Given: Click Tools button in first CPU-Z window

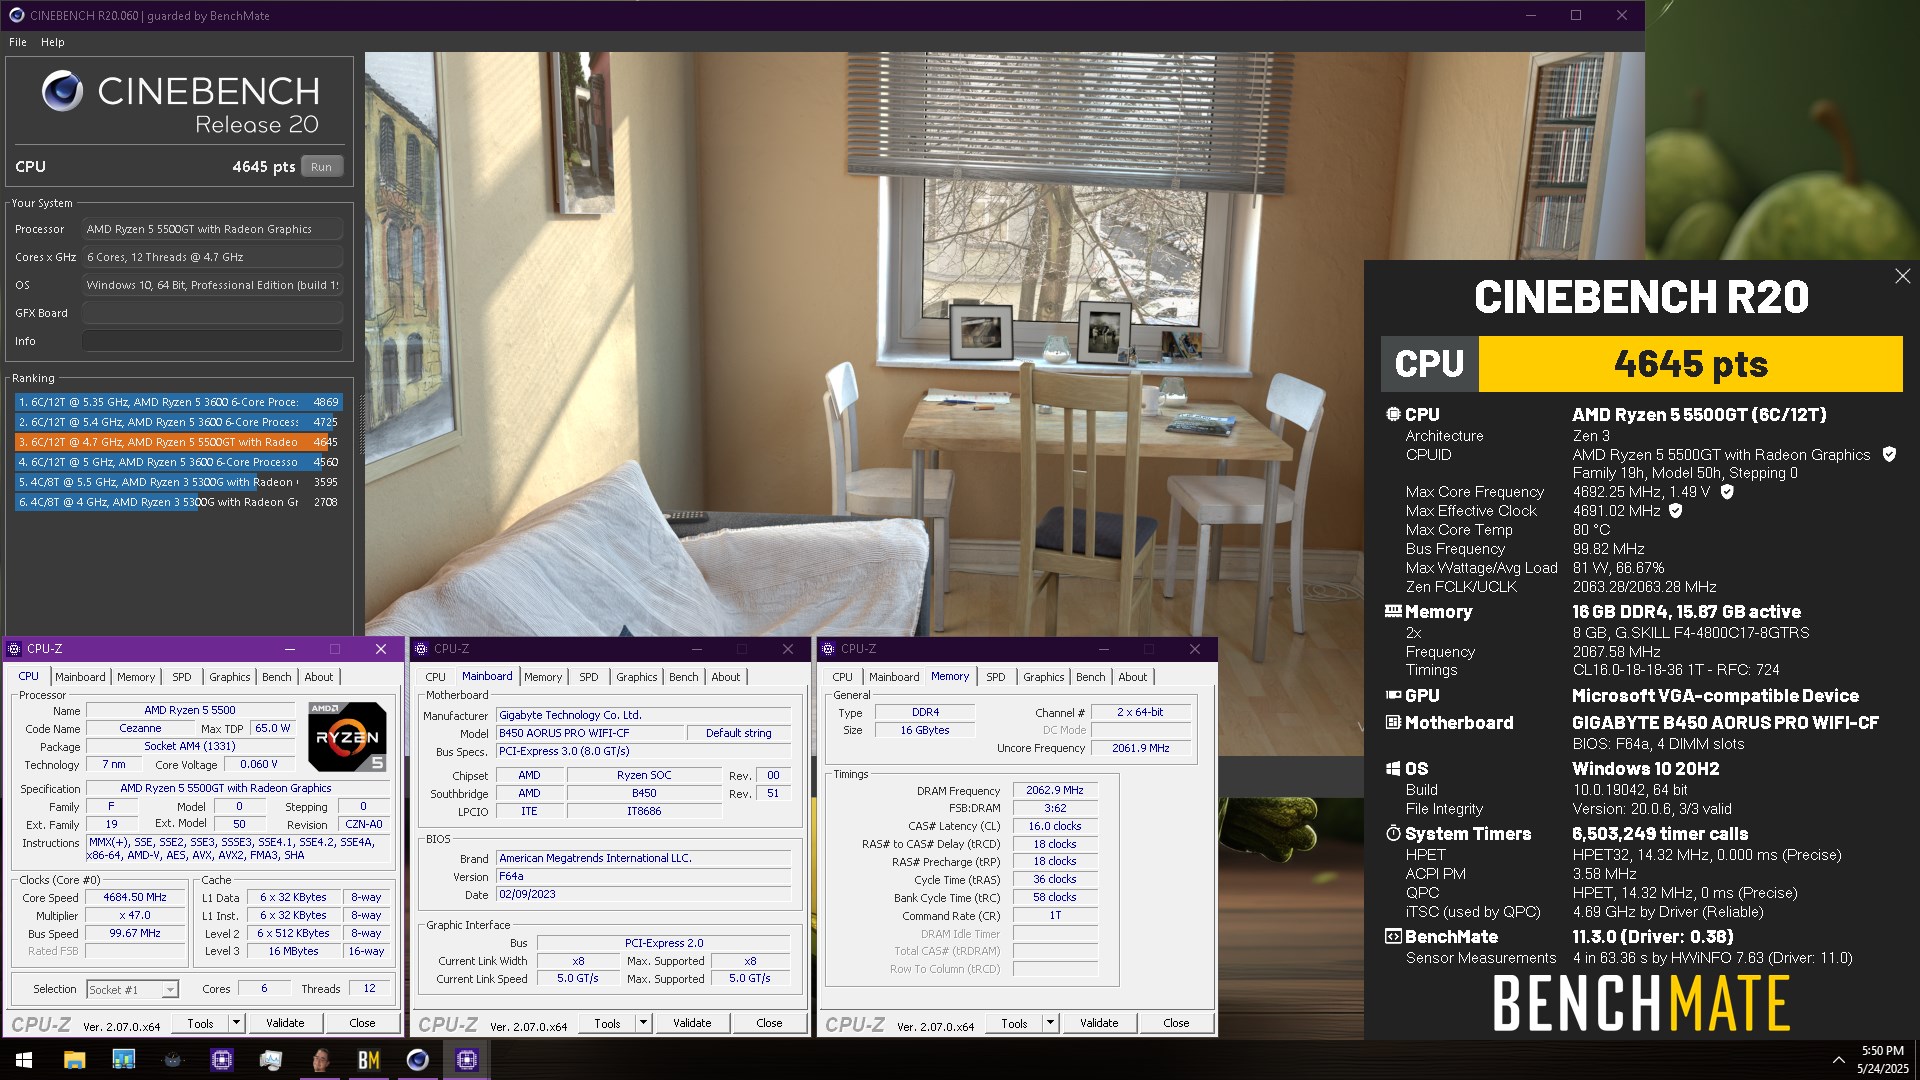Looking at the screenshot, I should pos(201,1023).
